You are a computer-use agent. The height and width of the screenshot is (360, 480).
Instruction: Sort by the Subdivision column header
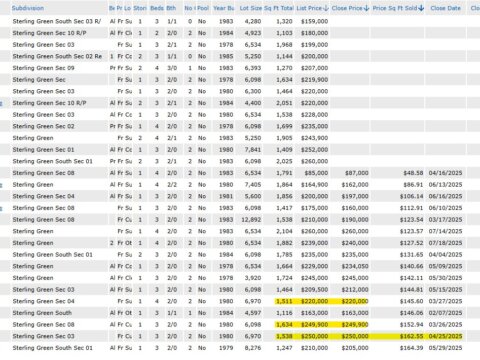click(28, 8)
